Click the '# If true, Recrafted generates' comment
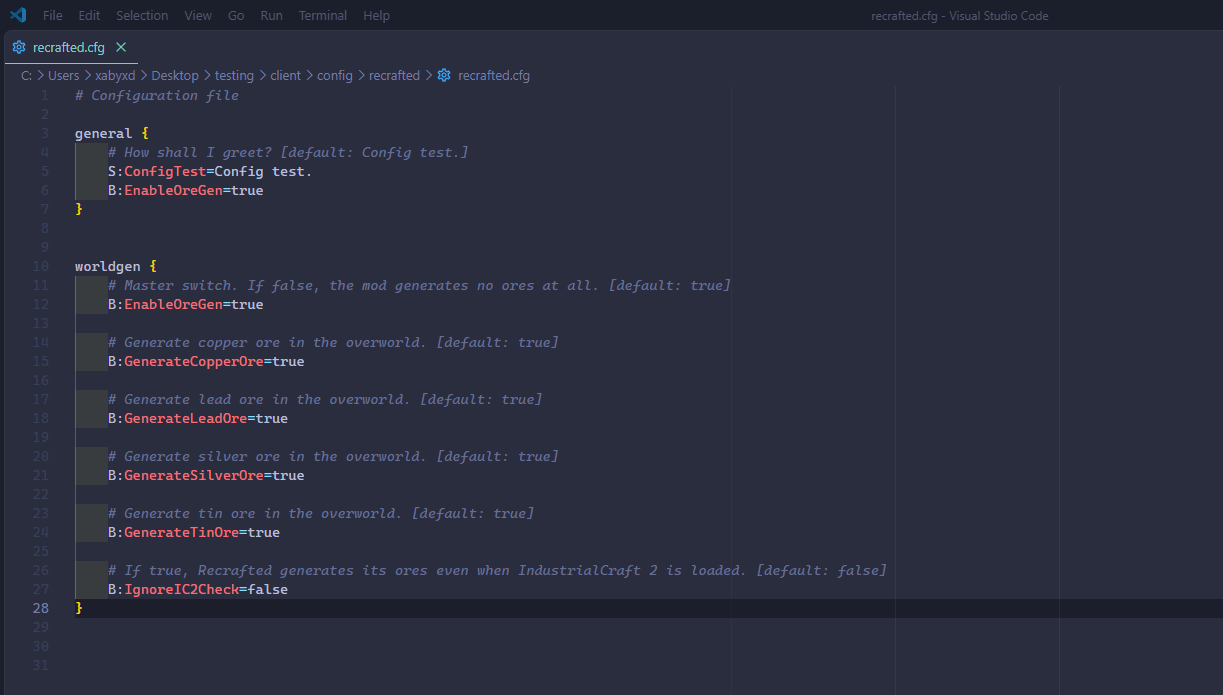This screenshot has height=695, width=1223. [x=497, y=570]
